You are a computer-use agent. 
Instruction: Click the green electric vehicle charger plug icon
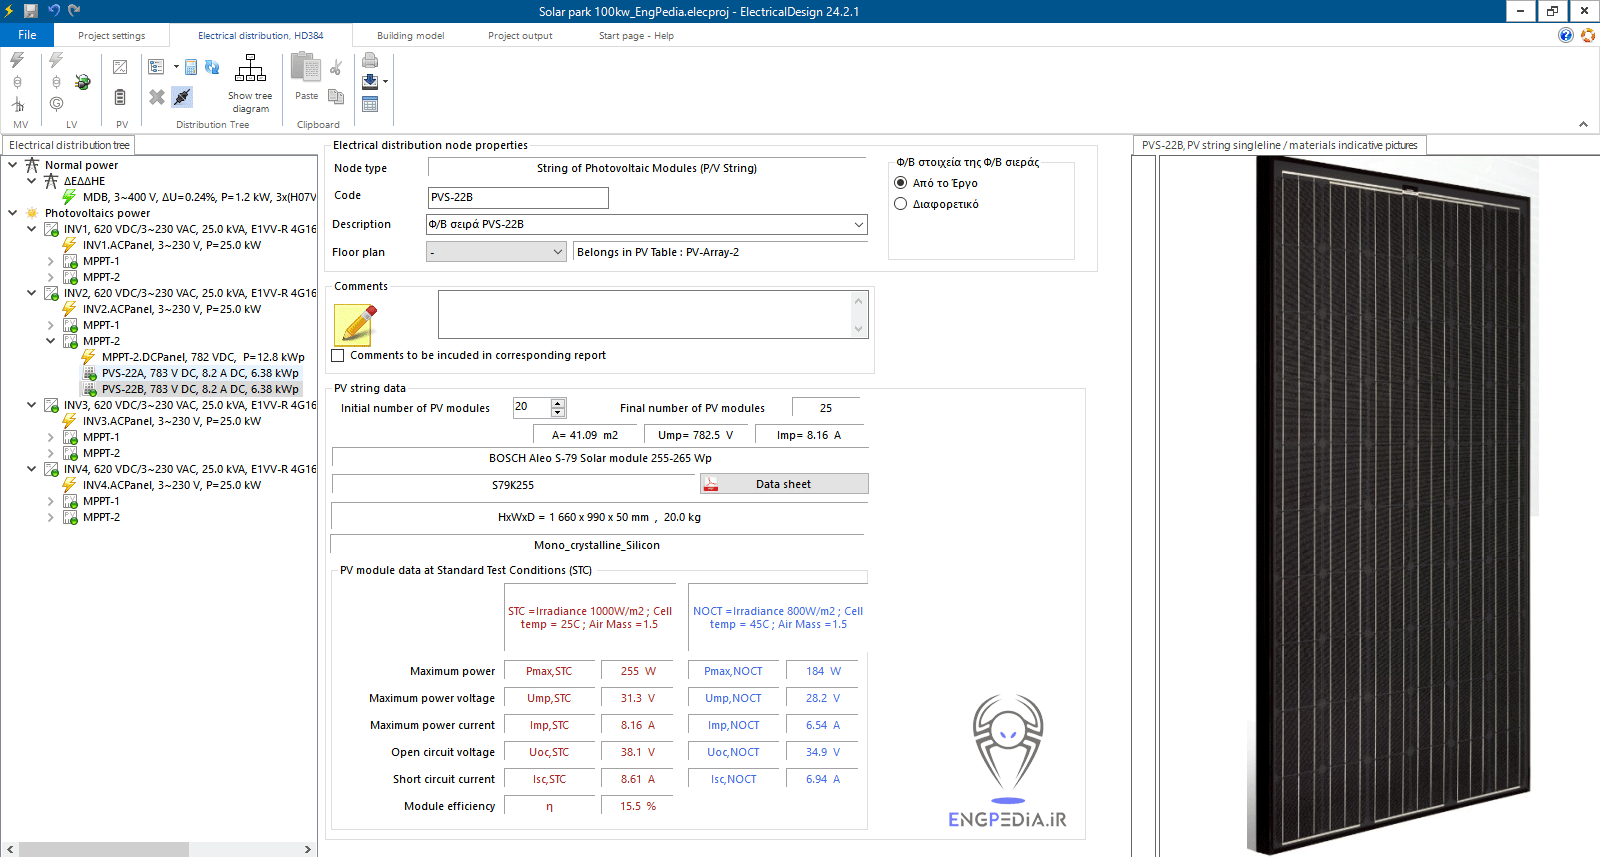83,82
